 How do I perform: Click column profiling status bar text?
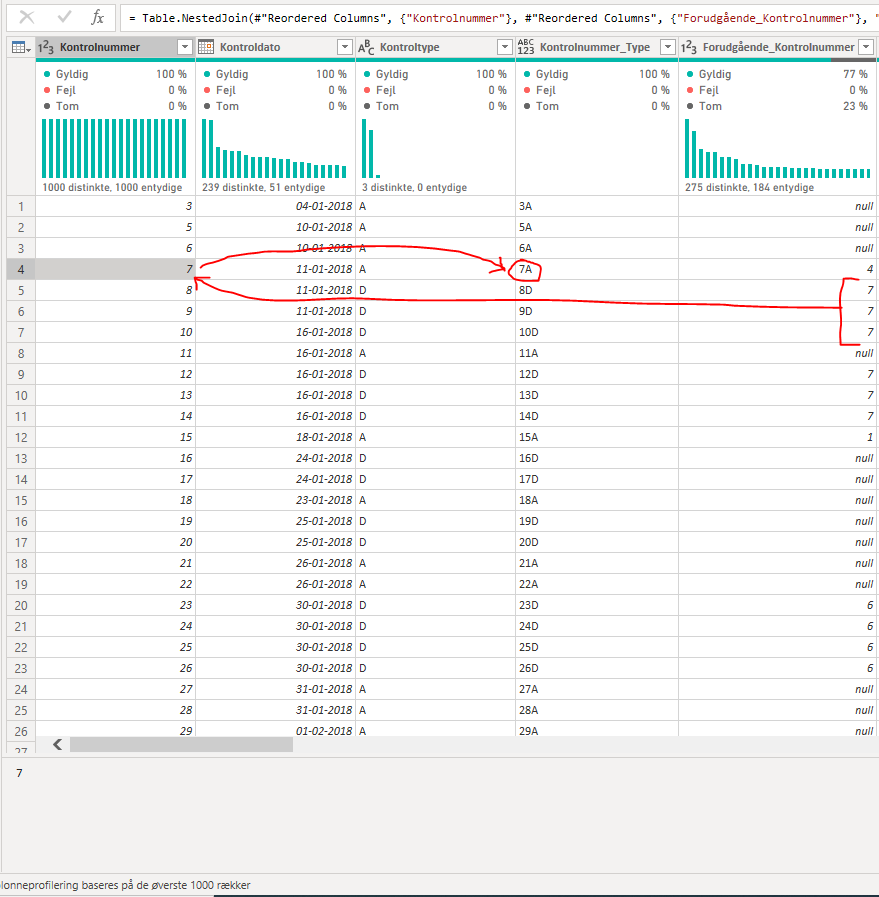coord(125,885)
